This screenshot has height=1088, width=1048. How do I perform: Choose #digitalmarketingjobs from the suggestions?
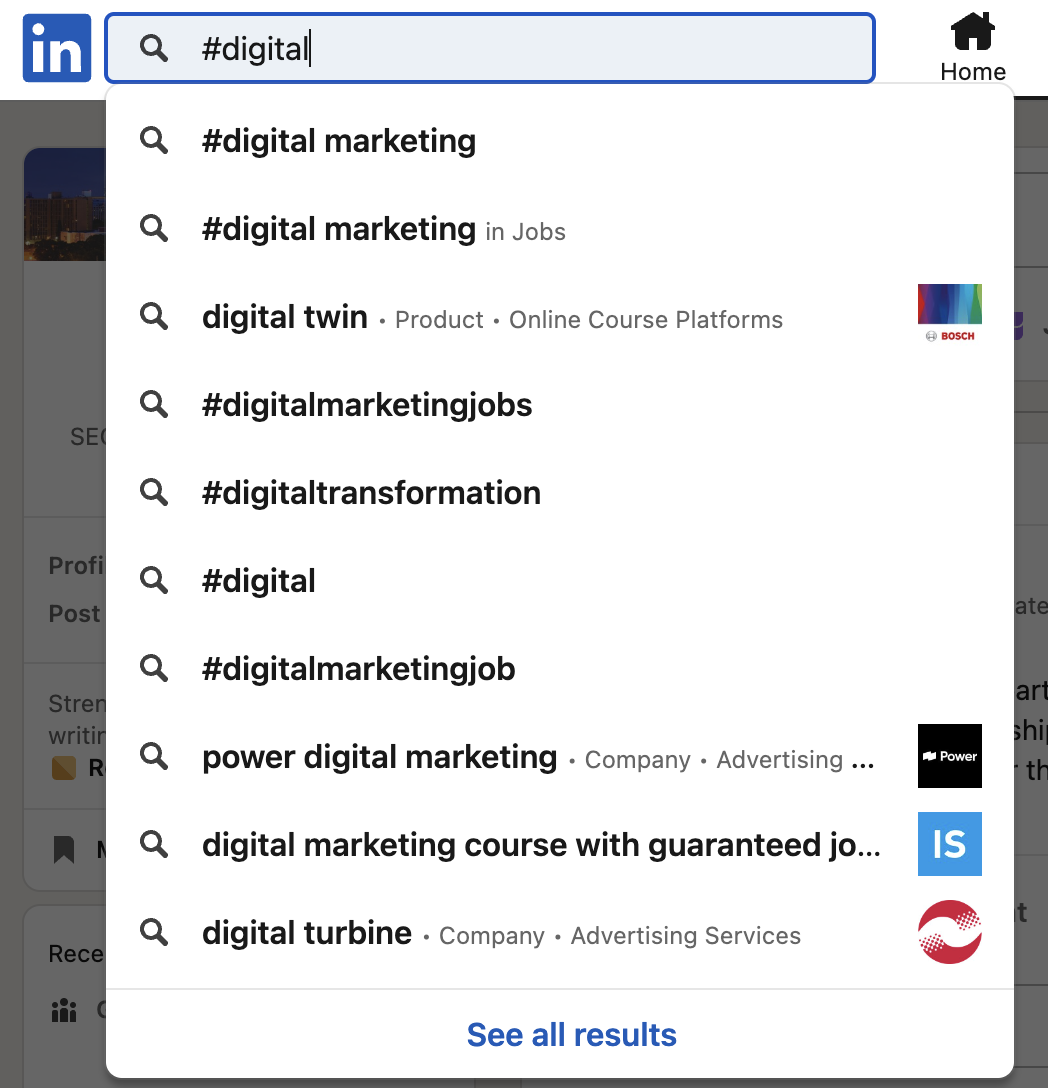[366, 404]
